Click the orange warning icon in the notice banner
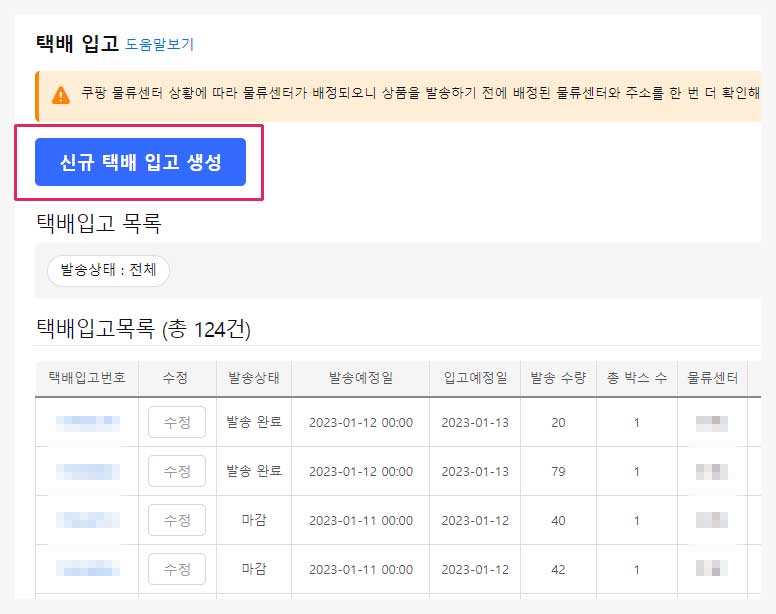The width and height of the screenshot is (776, 614). [61, 96]
